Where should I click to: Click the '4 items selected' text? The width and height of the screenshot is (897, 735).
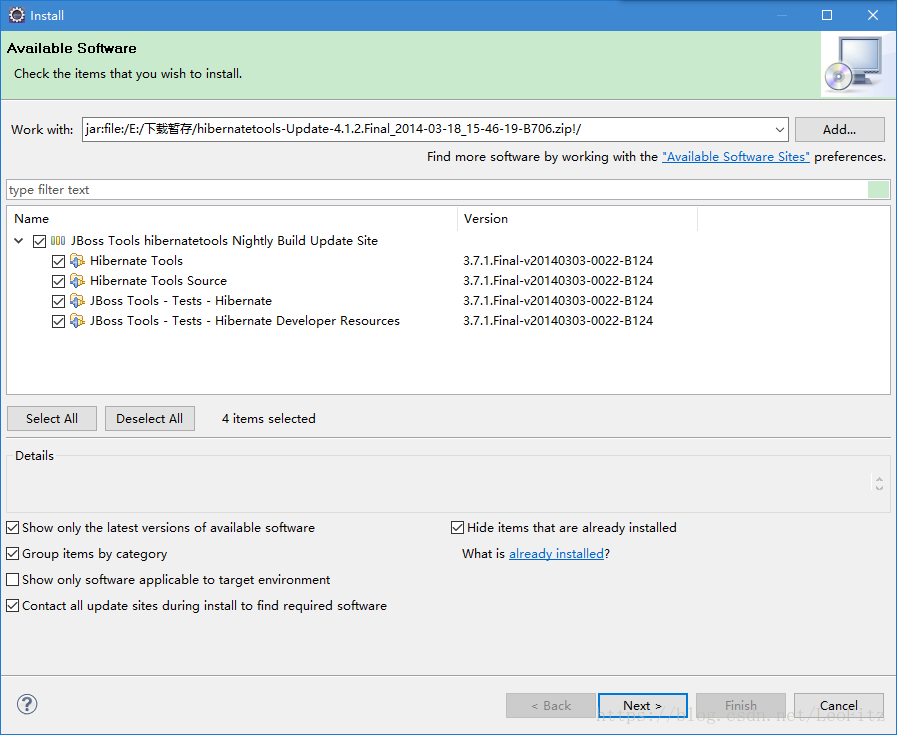[x=268, y=419]
